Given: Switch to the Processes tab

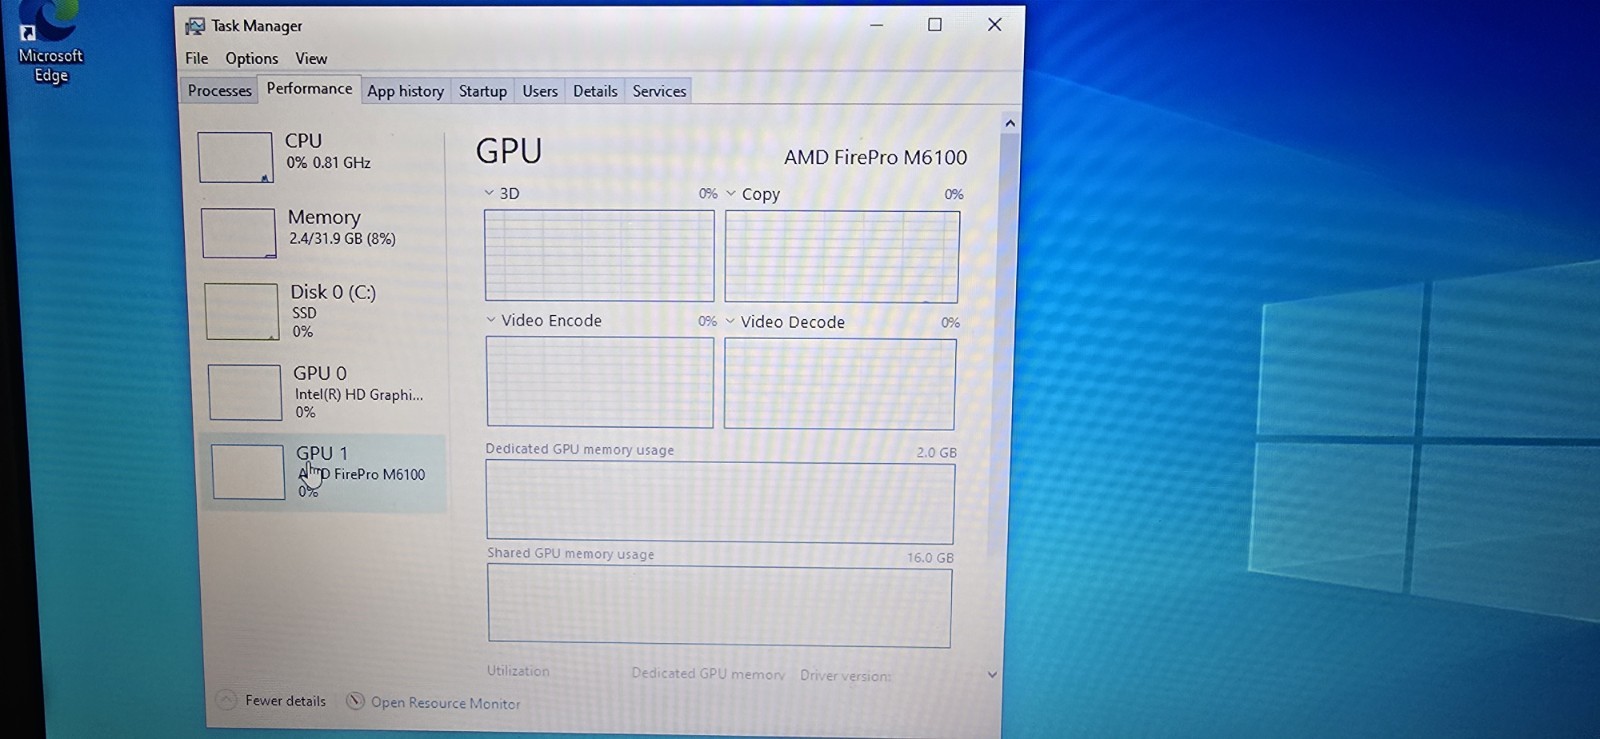Looking at the screenshot, I should (219, 90).
